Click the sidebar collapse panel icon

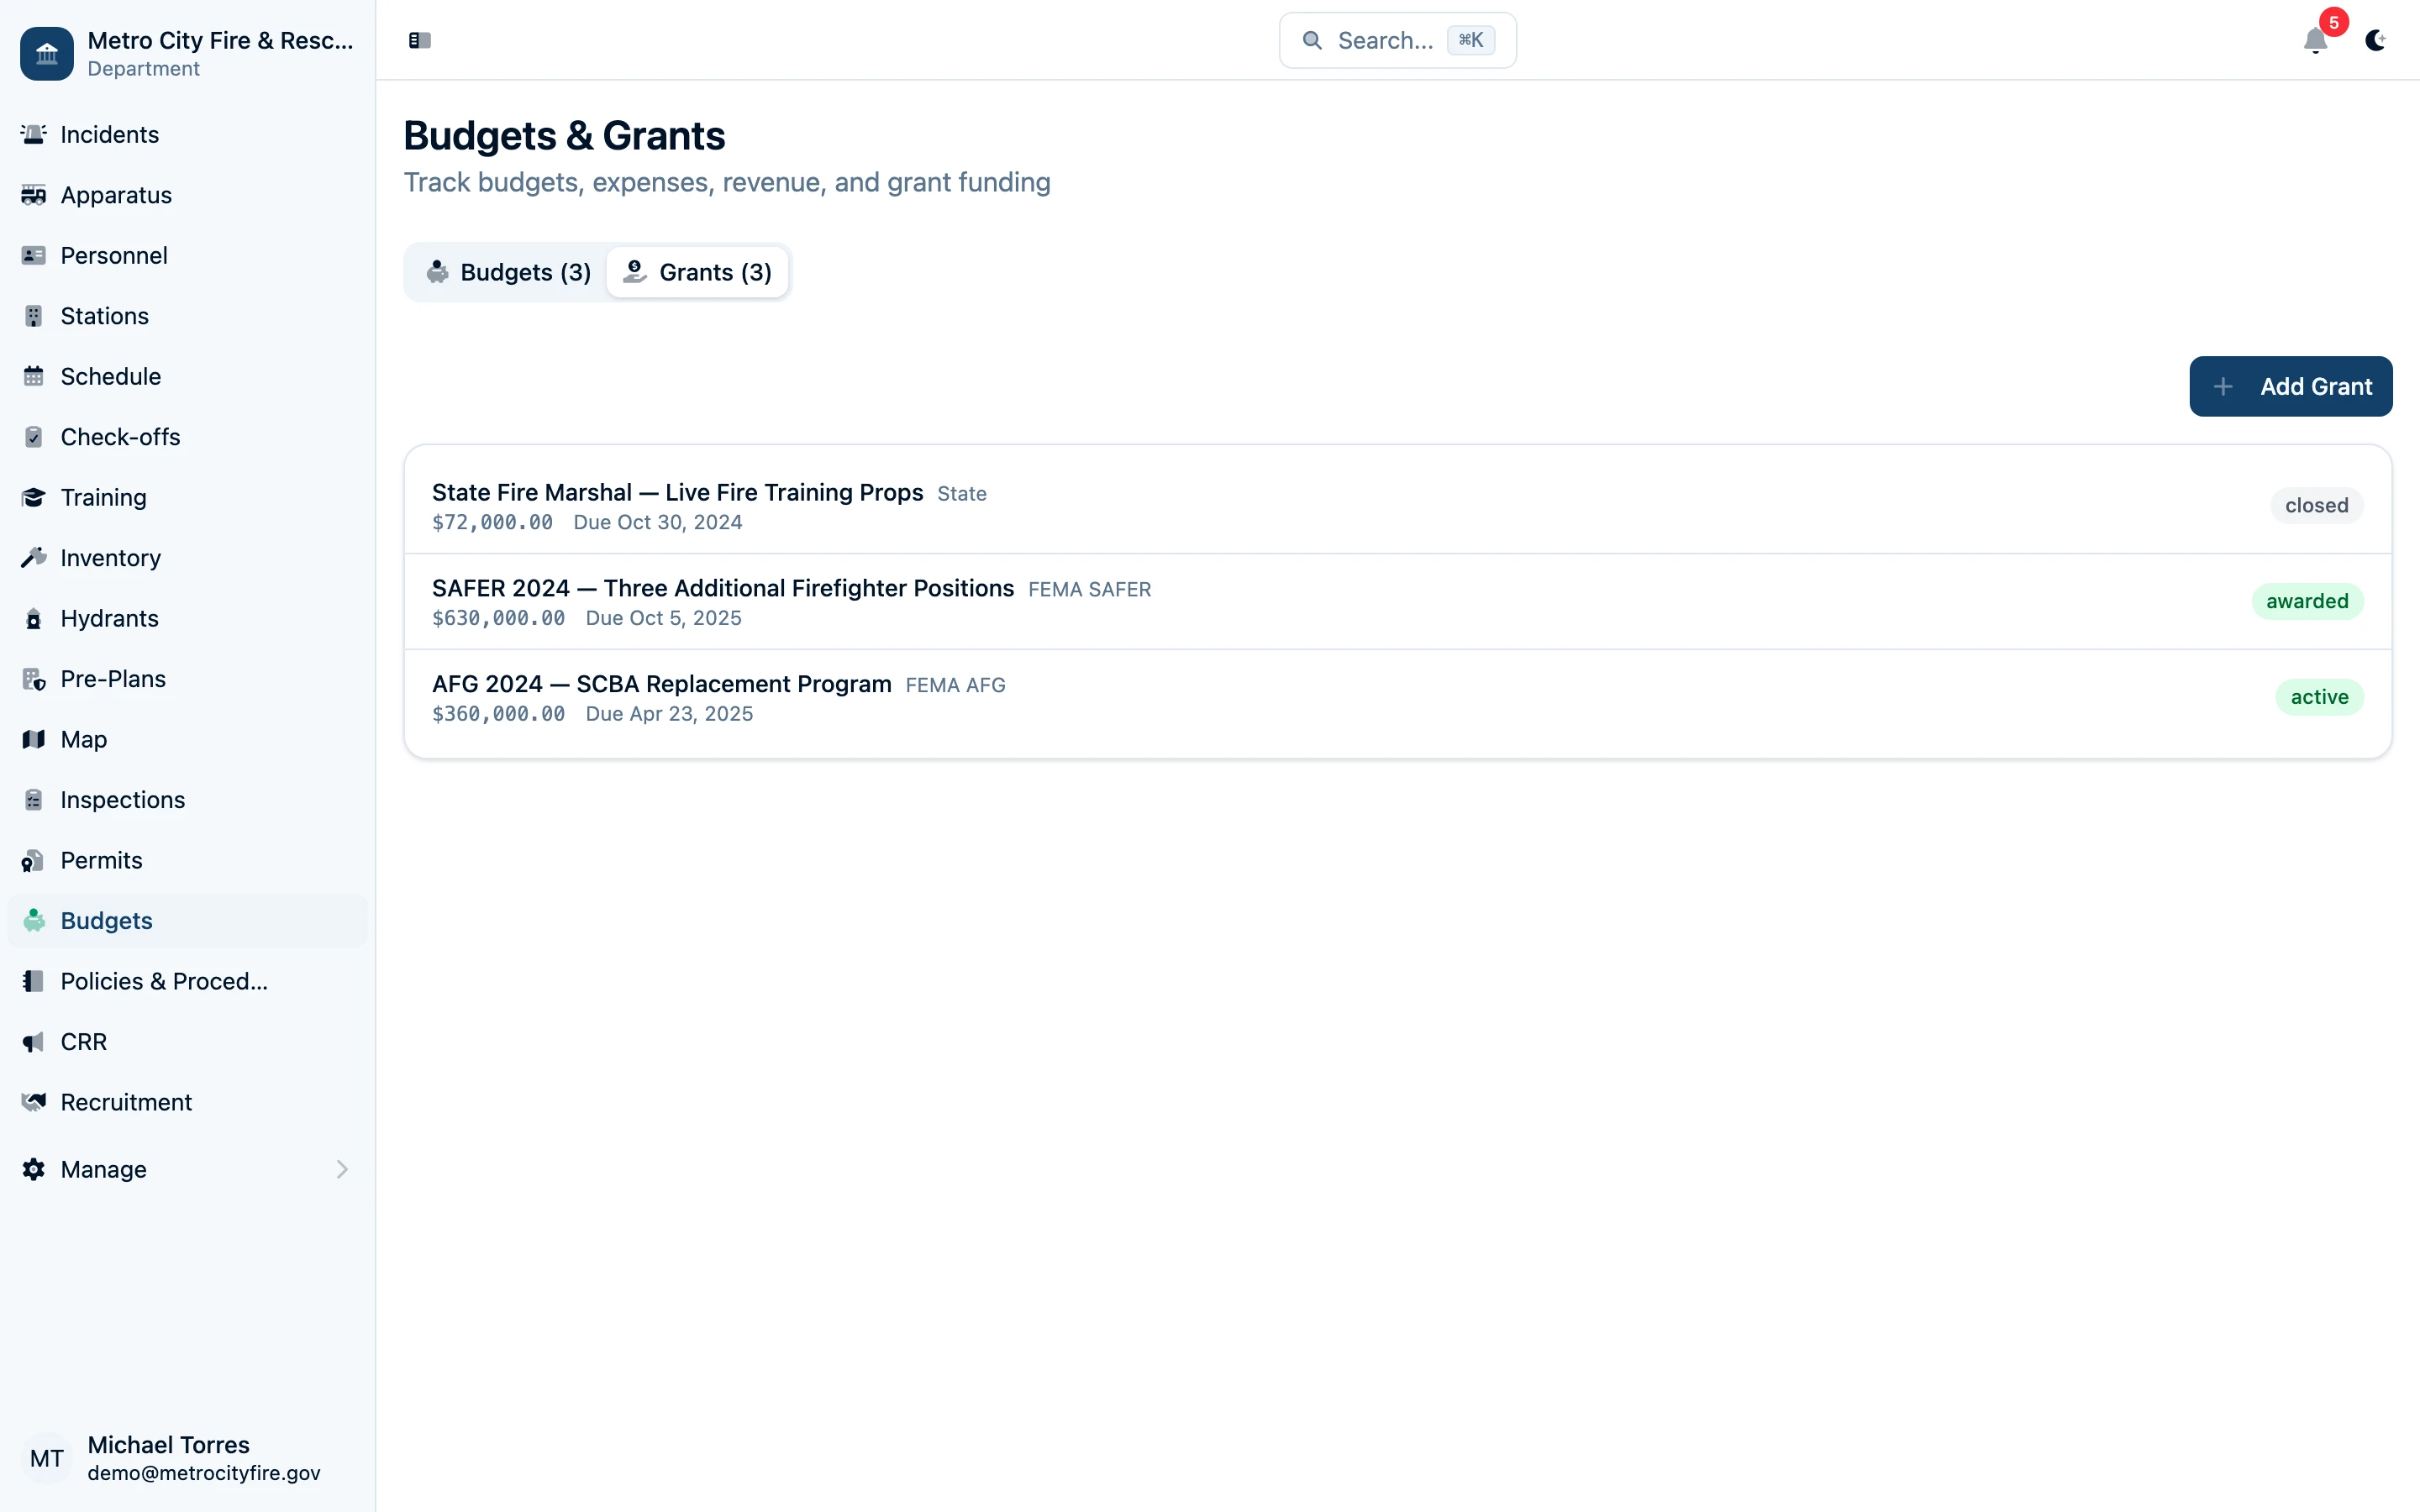coord(419,40)
